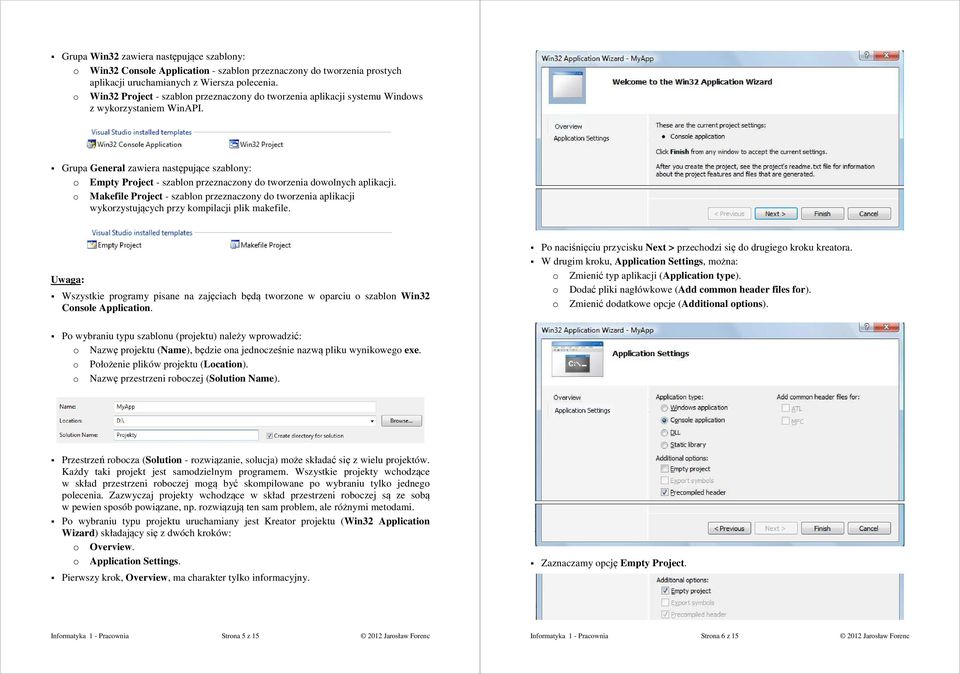Click into the Name field containing MyApp
The height and width of the screenshot is (674, 960).
click(244, 406)
